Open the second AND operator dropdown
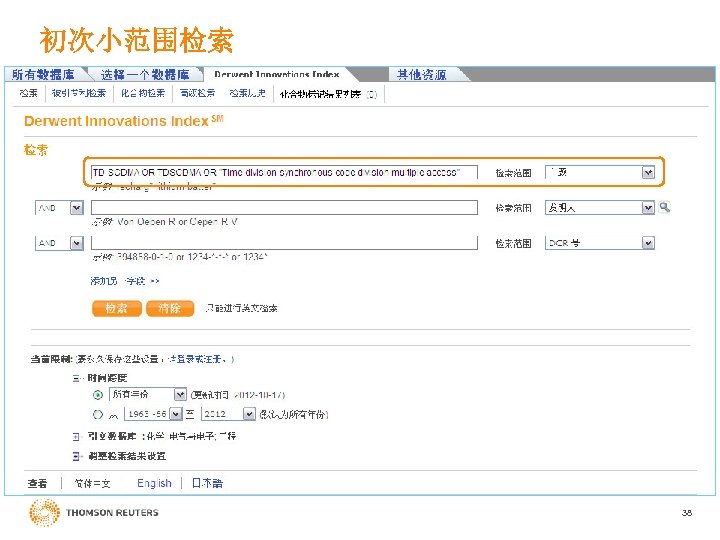The image size is (720, 540). 59,243
